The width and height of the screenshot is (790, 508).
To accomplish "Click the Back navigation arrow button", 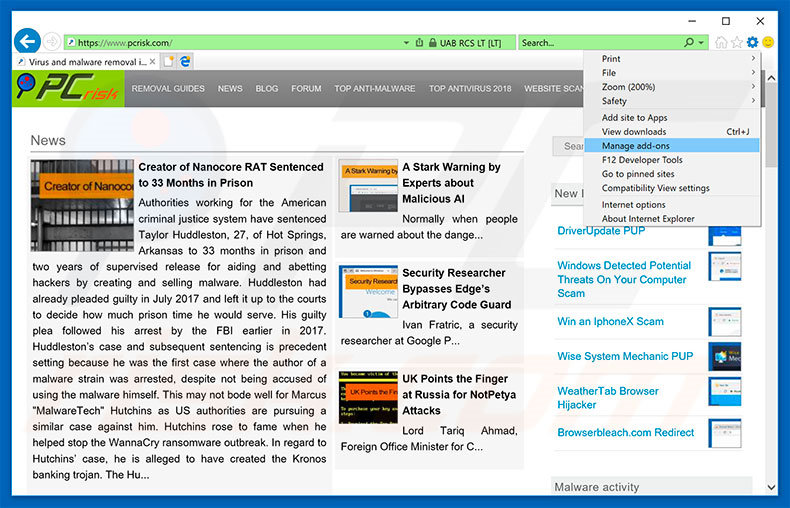I will [27, 42].
